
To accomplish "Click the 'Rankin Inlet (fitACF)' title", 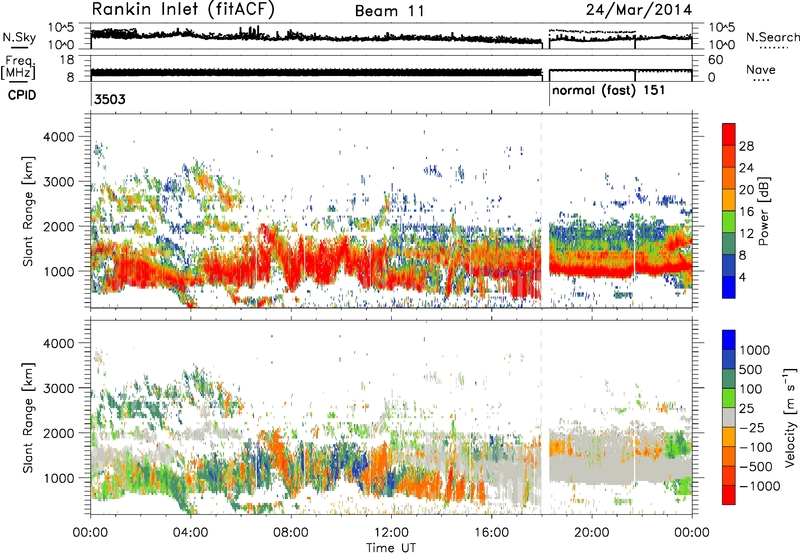I will pyautogui.click(x=183, y=10).
